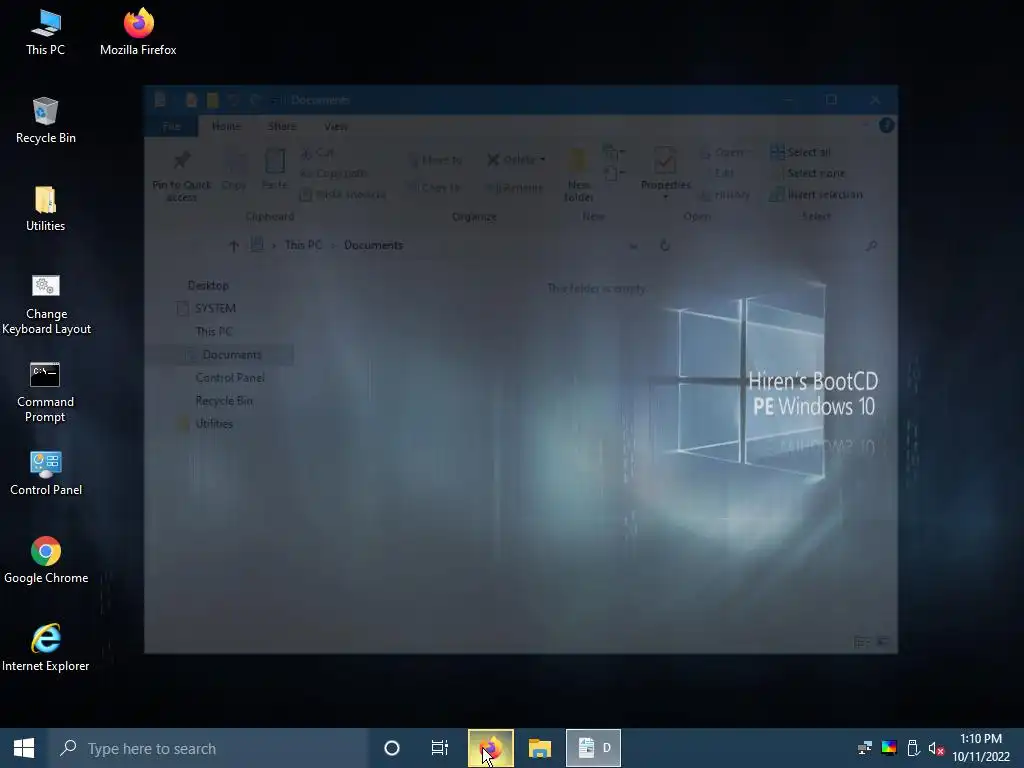Click the USB safely remove tray icon
Viewport: 1024px width, 768px height.
click(913, 748)
